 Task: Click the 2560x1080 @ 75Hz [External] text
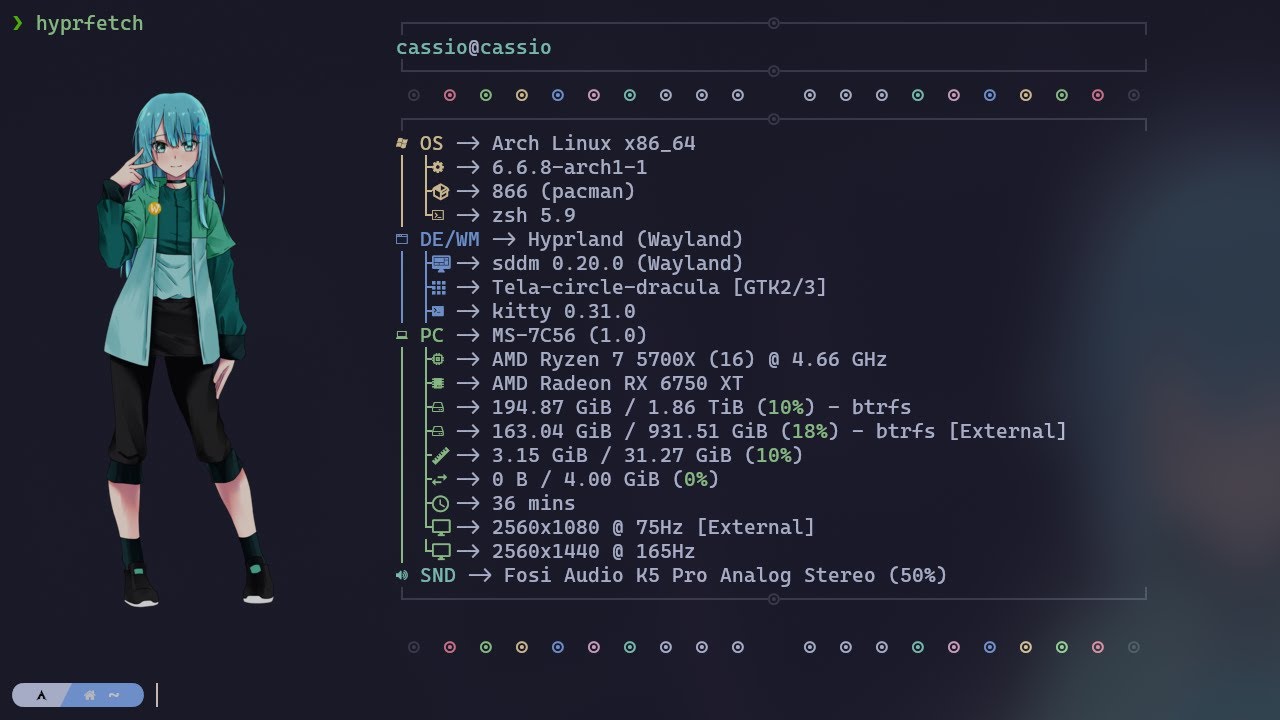654,527
